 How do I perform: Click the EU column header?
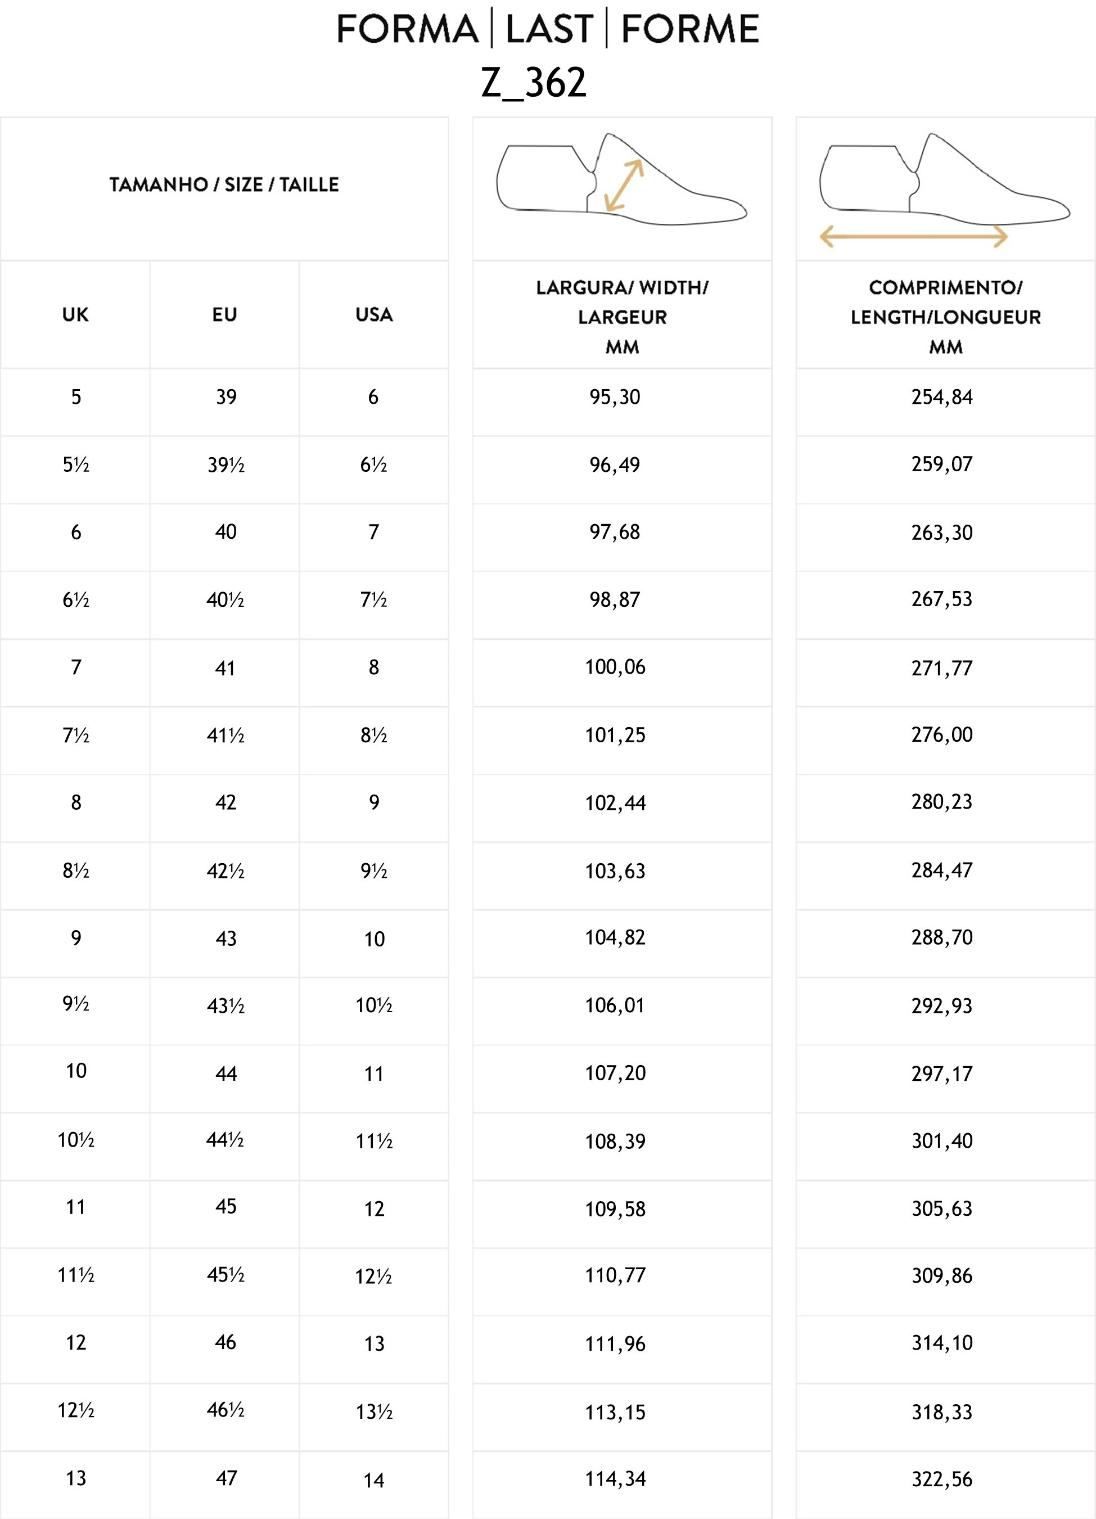[x=224, y=315]
